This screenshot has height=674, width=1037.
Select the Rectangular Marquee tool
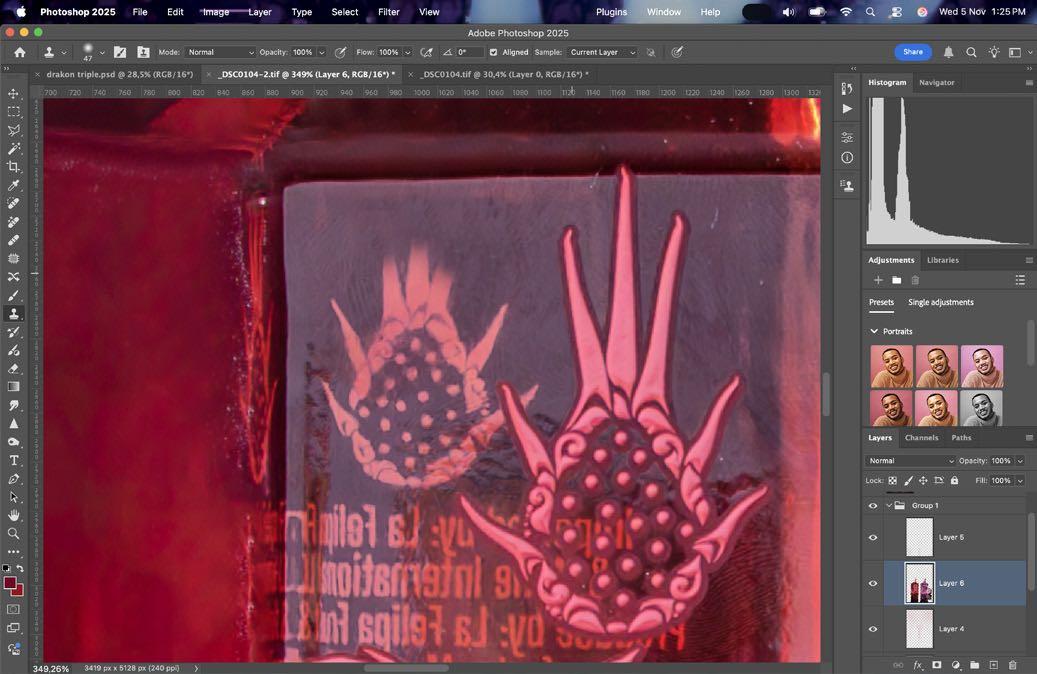click(x=13, y=112)
